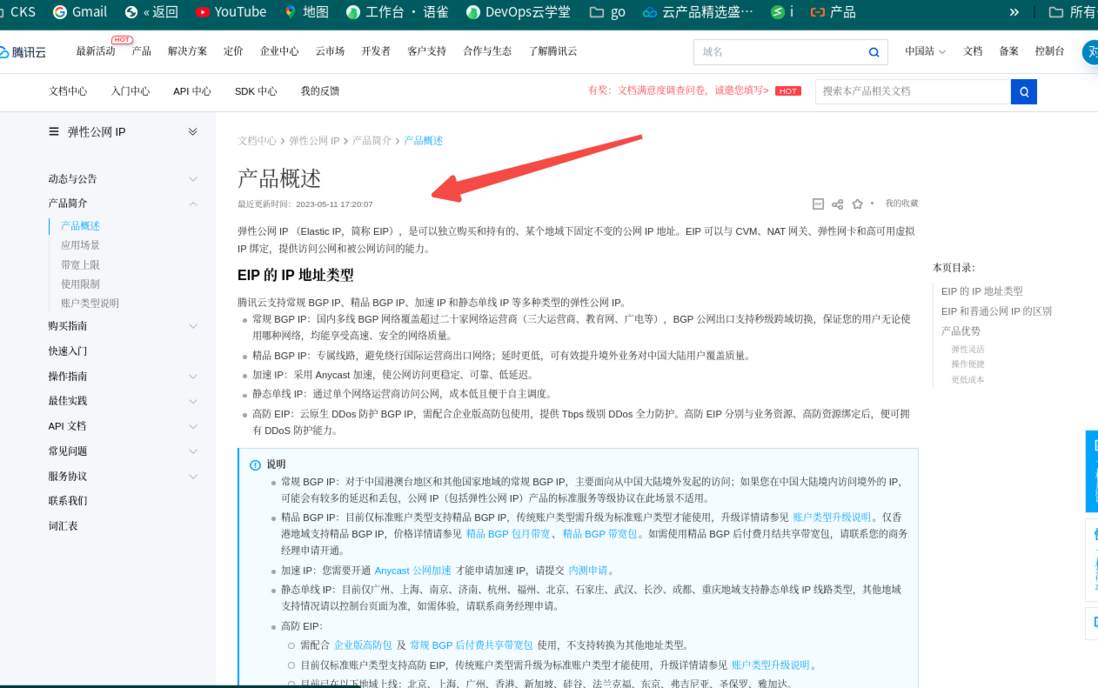Select 应用场景 in the sidebar
Viewport: 1098px width, 688px height.
[x=80, y=245]
